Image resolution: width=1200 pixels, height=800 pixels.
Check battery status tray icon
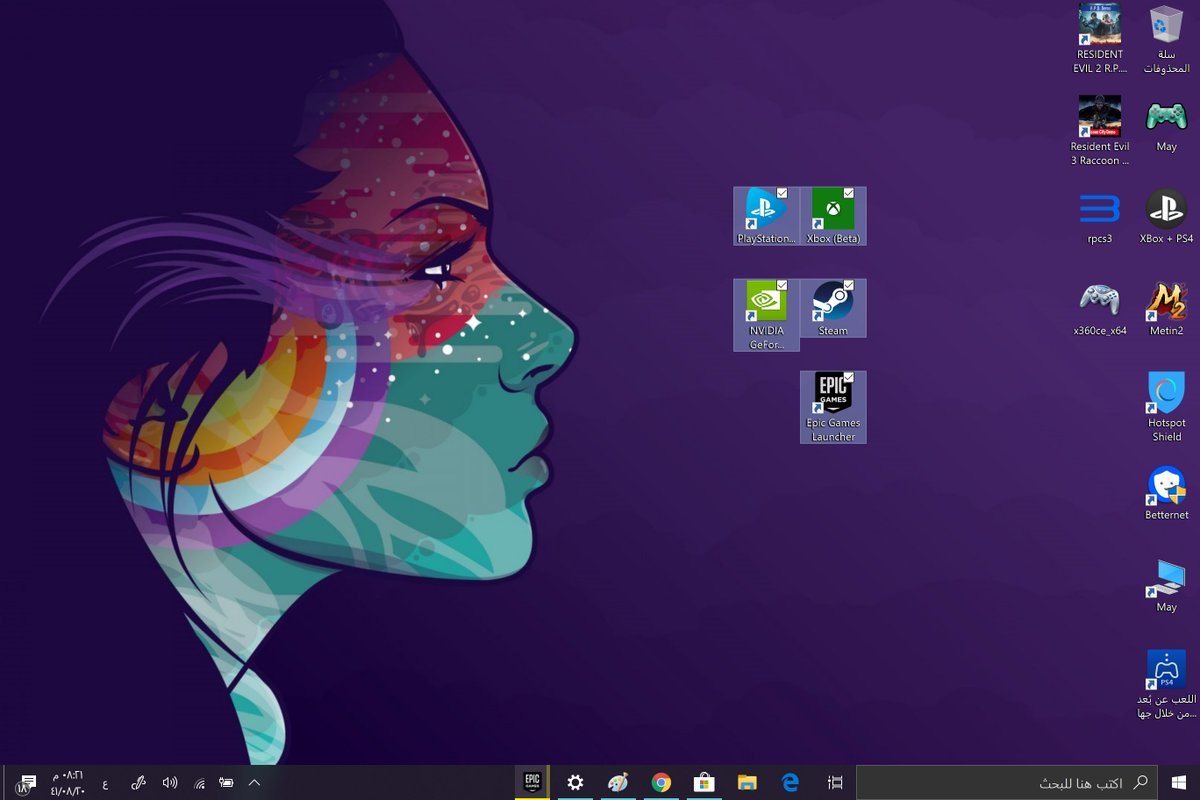coord(226,782)
